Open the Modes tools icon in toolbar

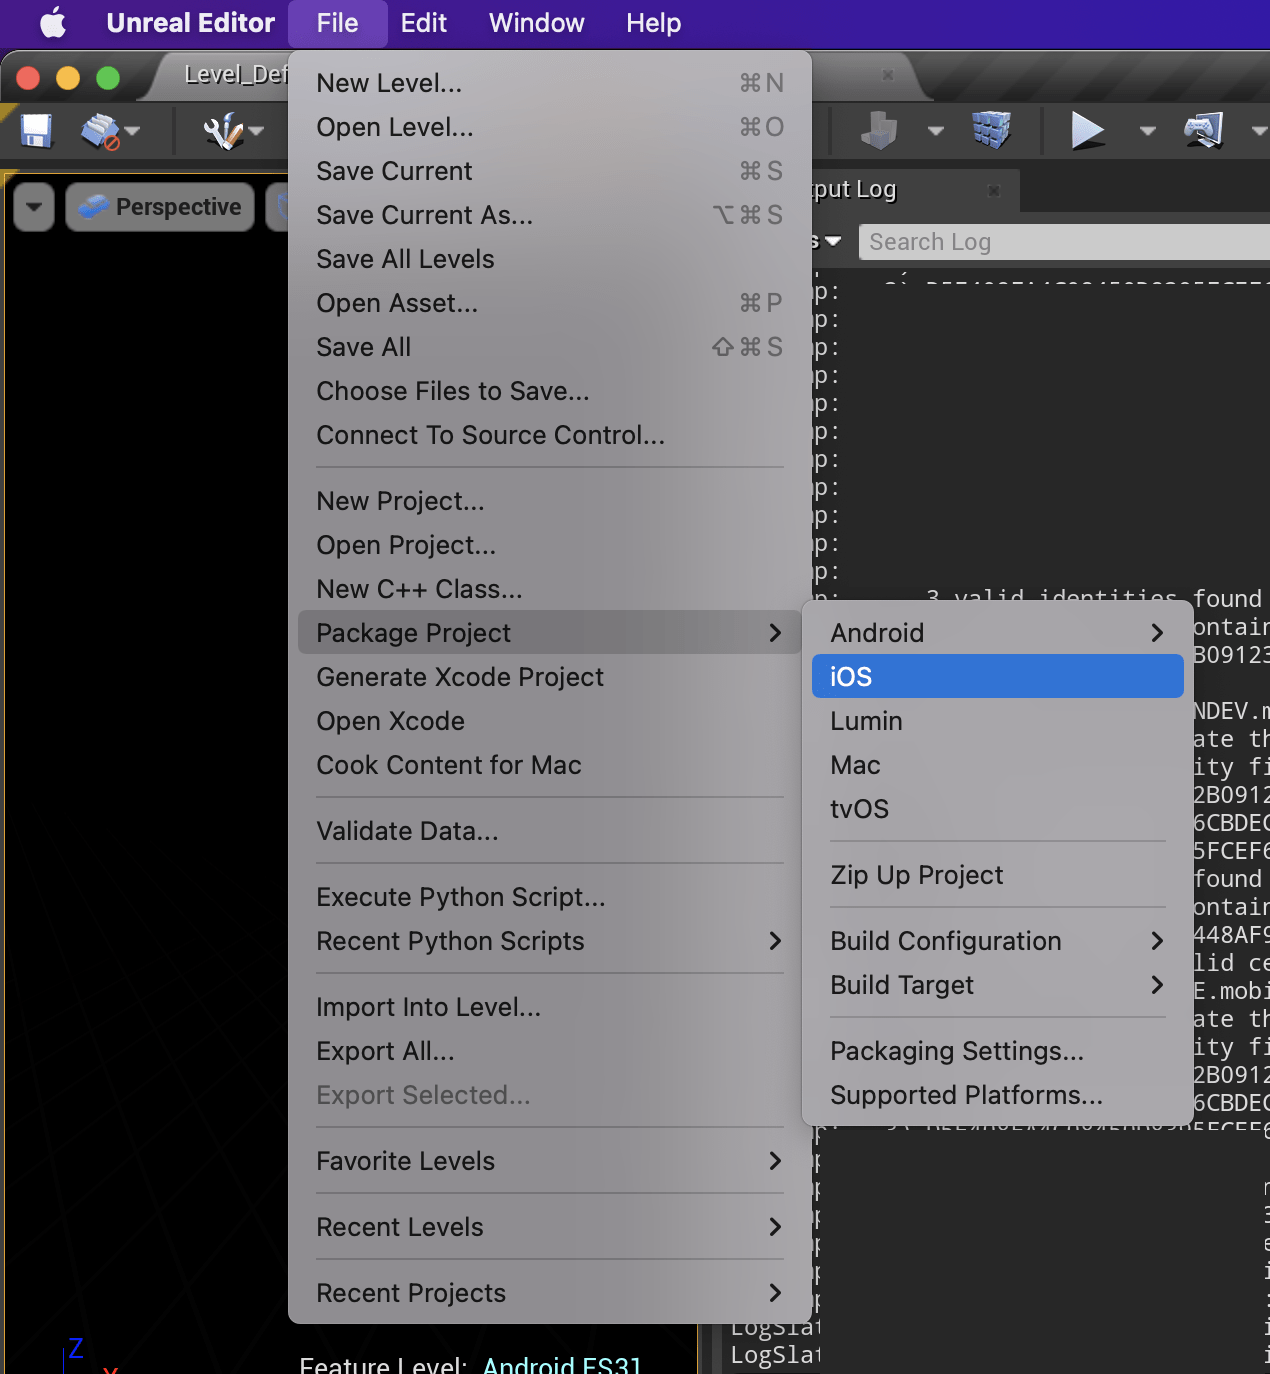(222, 131)
